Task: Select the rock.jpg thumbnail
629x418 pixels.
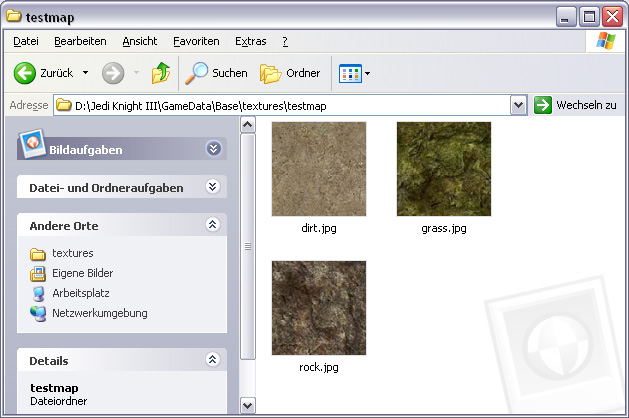Action: click(x=319, y=308)
